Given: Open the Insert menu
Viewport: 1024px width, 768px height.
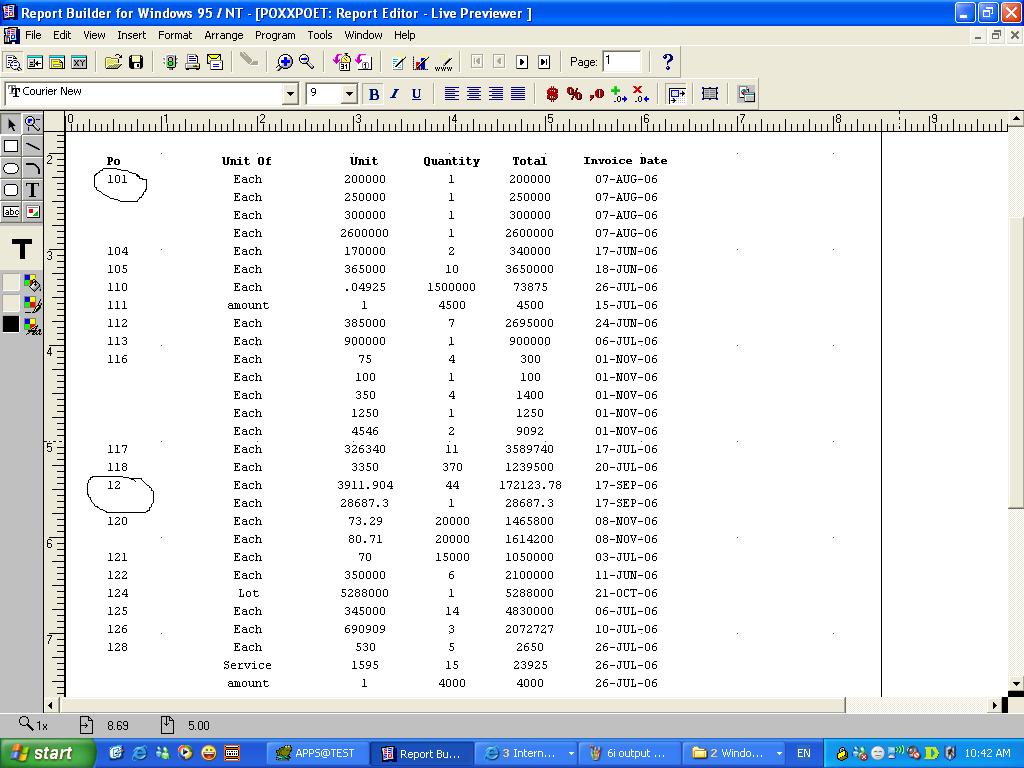Looking at the screenshot, I should point(132,35).
